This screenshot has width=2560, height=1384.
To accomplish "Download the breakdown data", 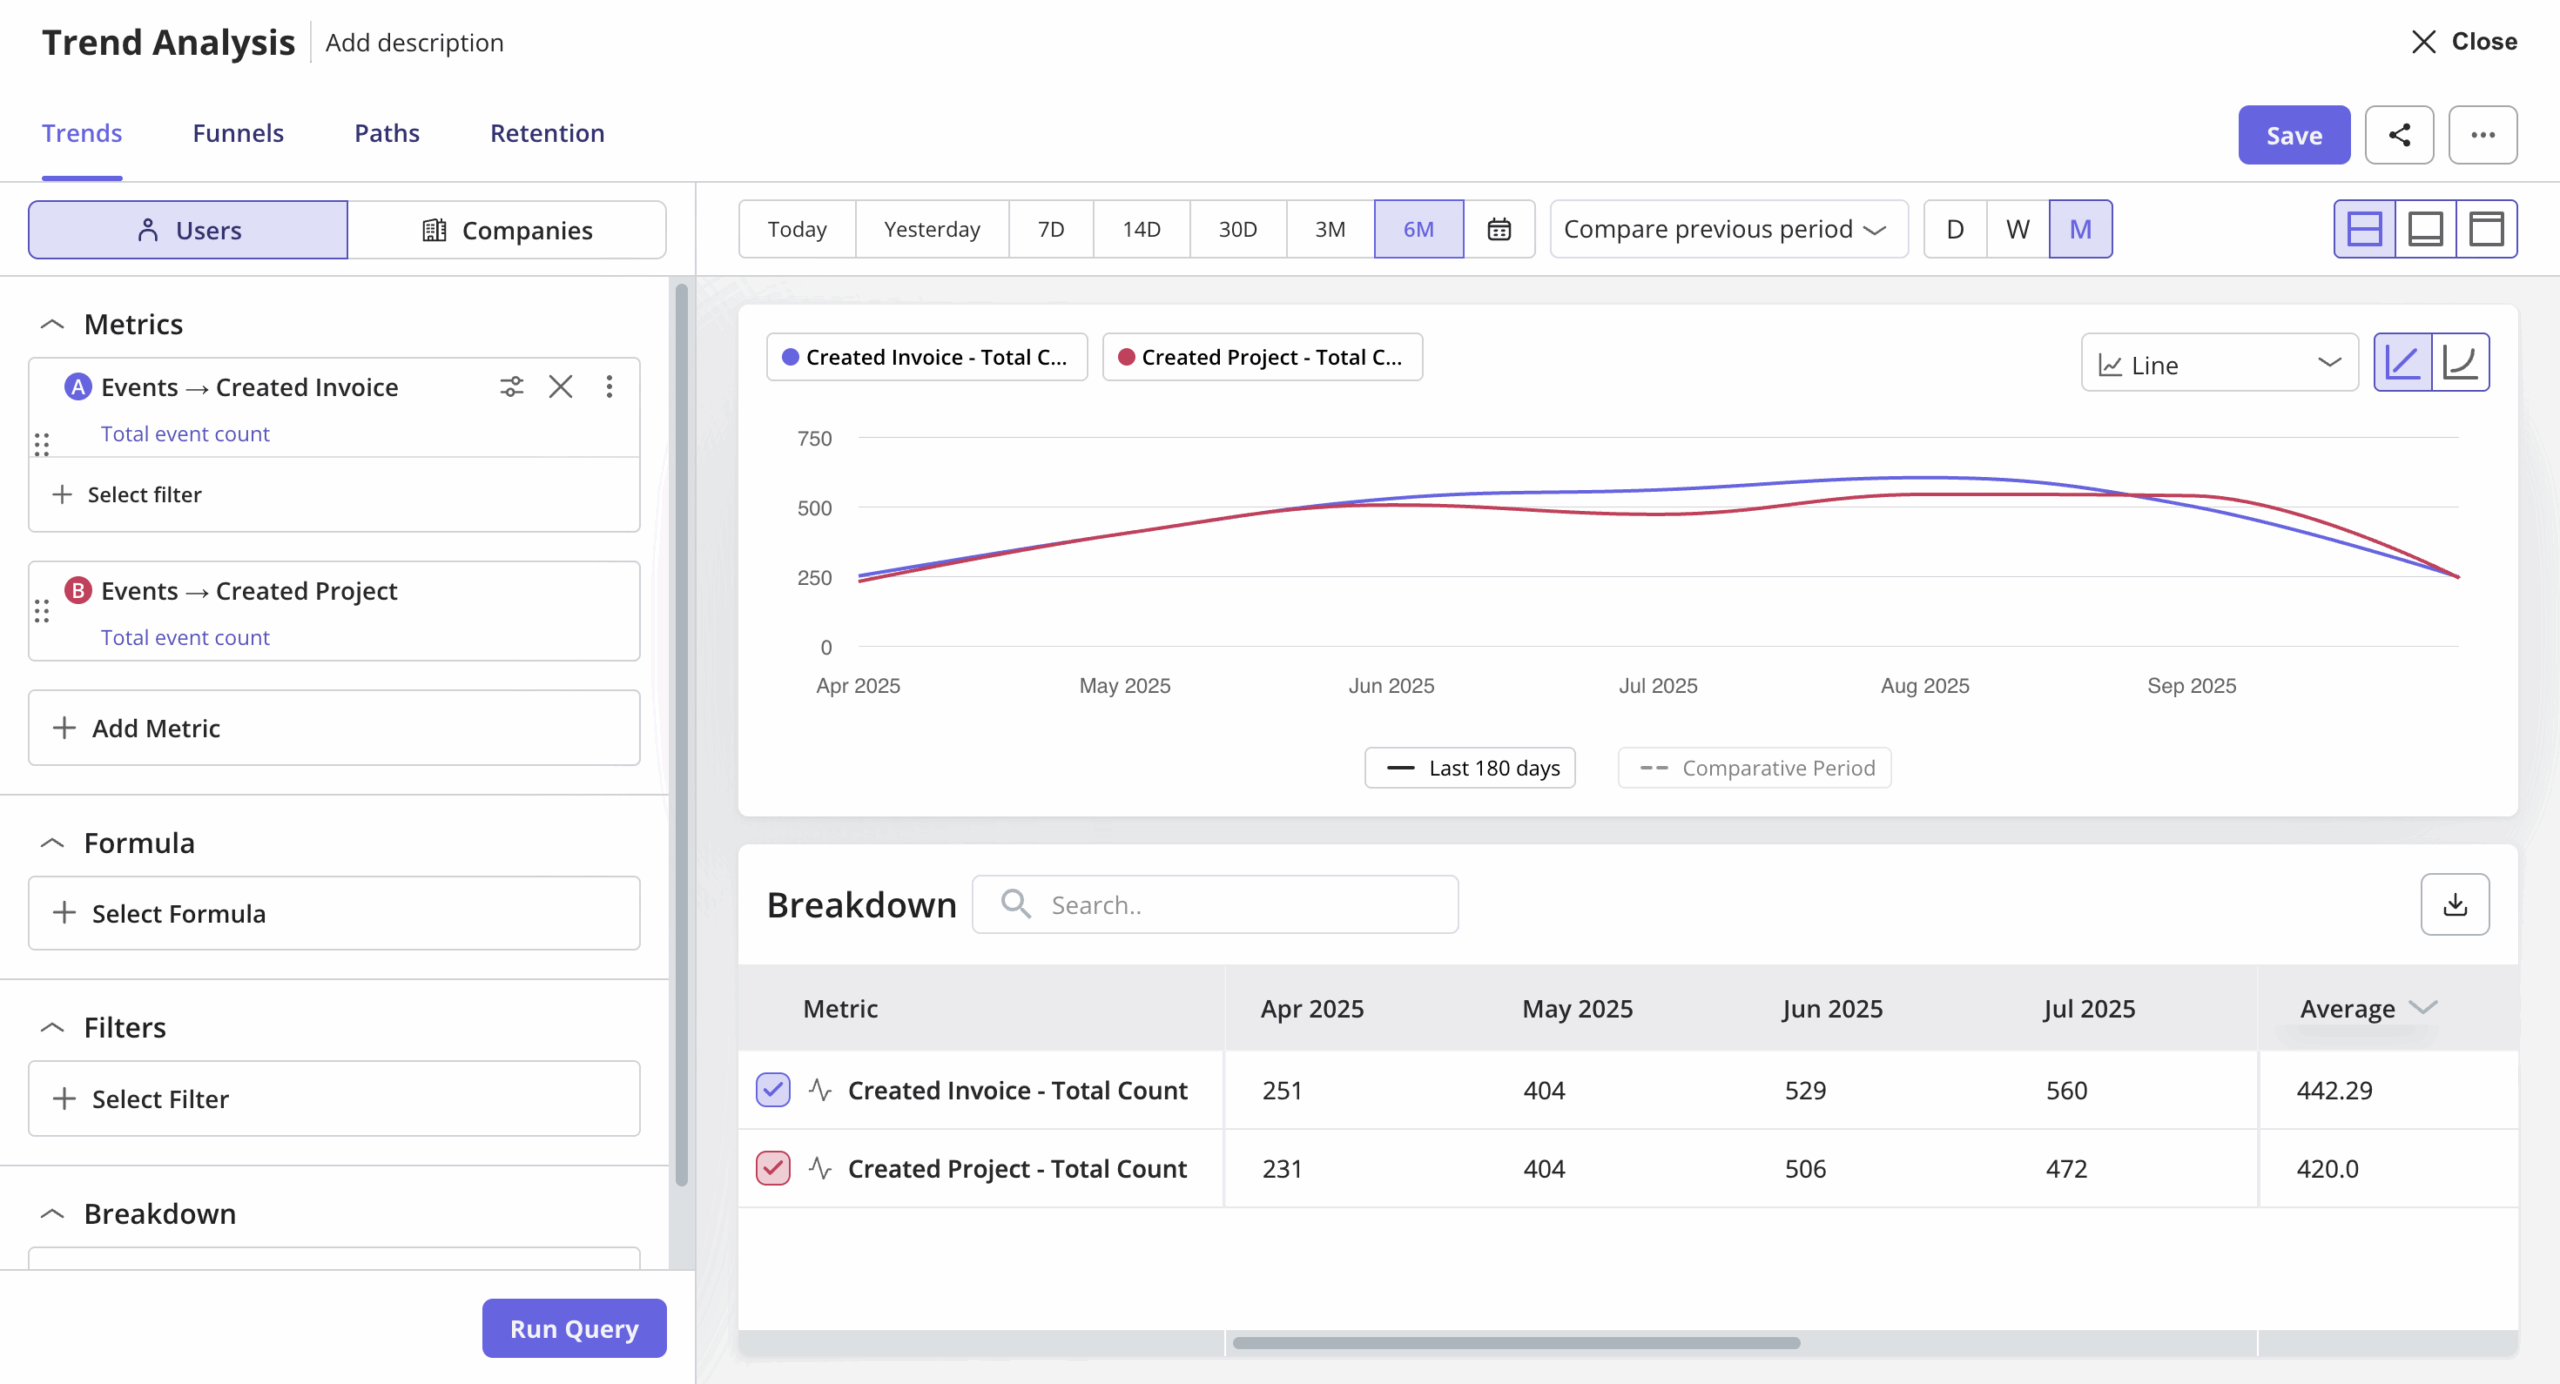I will 2455,904.
